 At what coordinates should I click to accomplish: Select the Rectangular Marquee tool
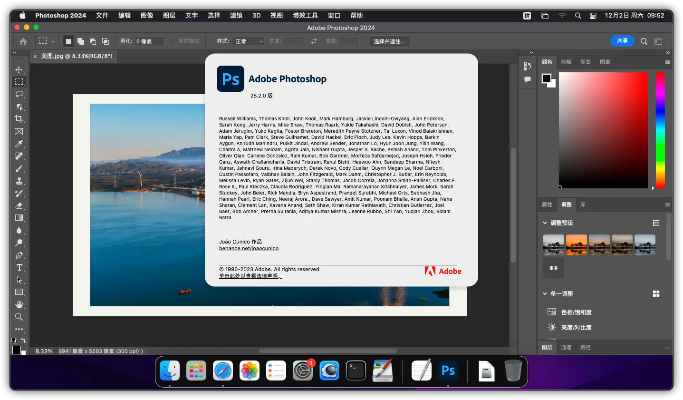tap(19, 82)
